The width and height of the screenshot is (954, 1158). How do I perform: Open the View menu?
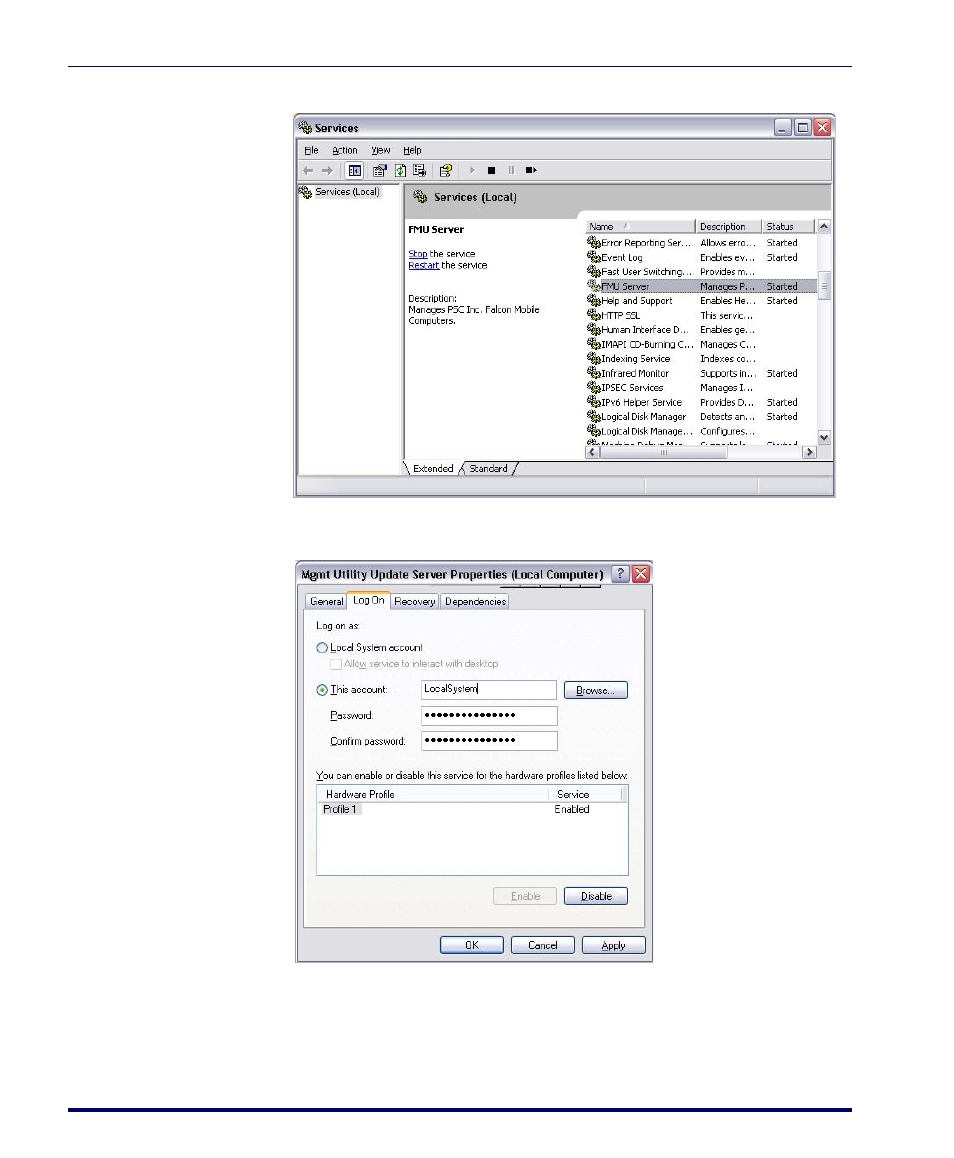(x=380, y=150)
